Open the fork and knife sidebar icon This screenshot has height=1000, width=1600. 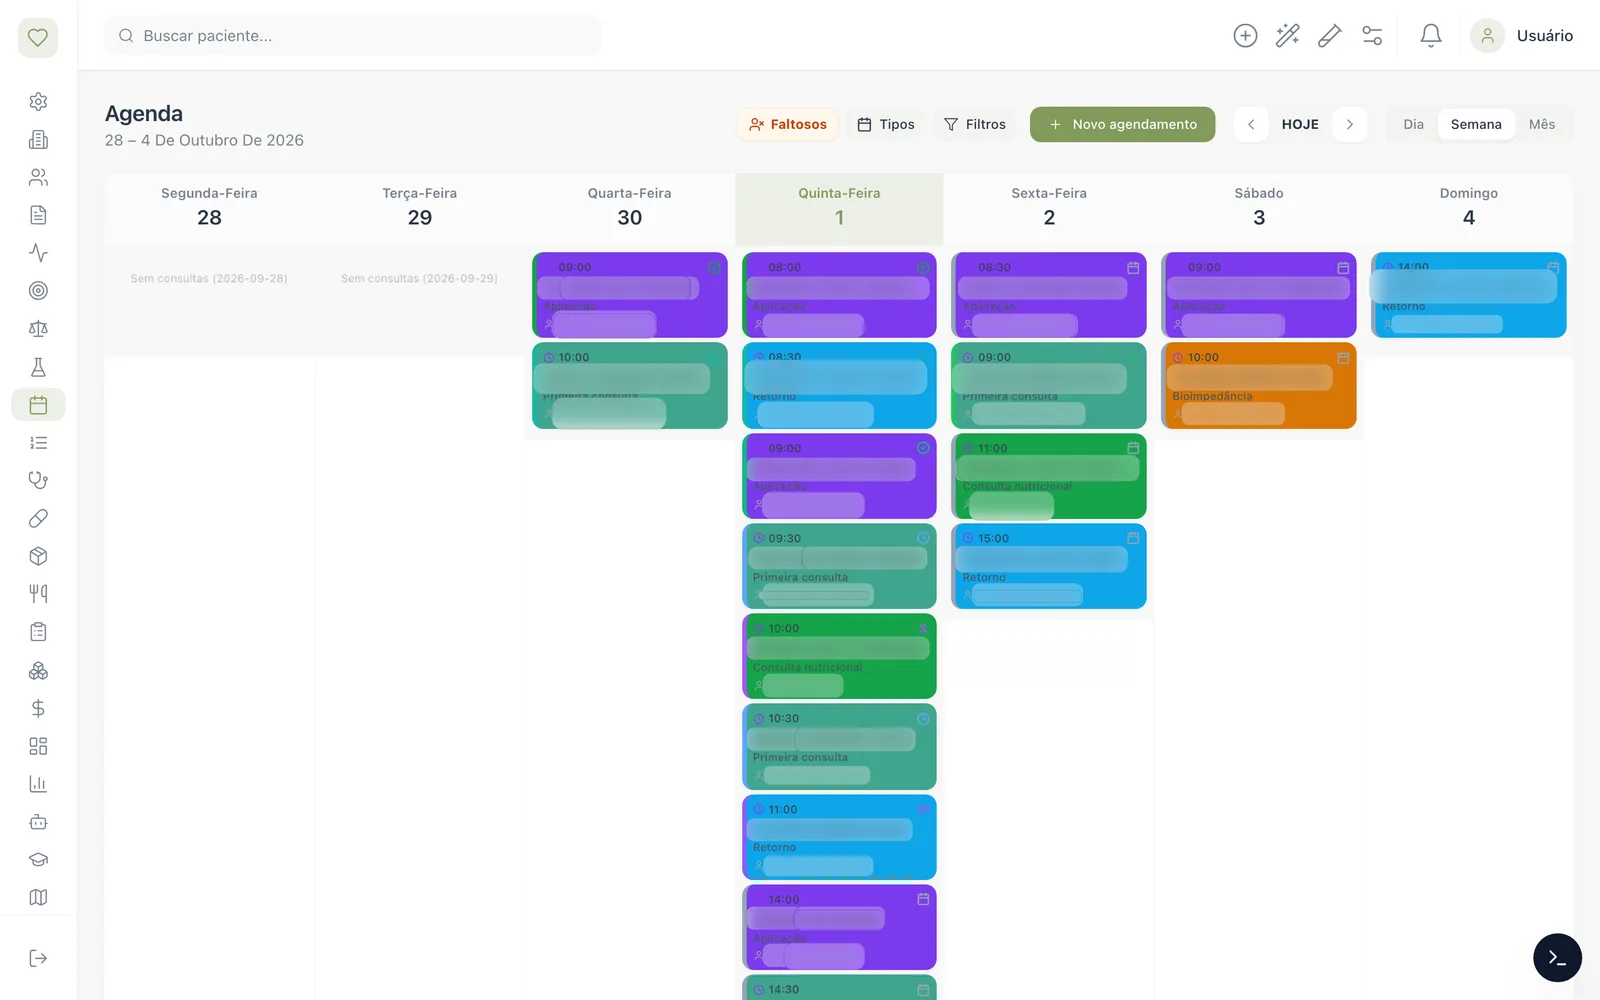[38, 594]
